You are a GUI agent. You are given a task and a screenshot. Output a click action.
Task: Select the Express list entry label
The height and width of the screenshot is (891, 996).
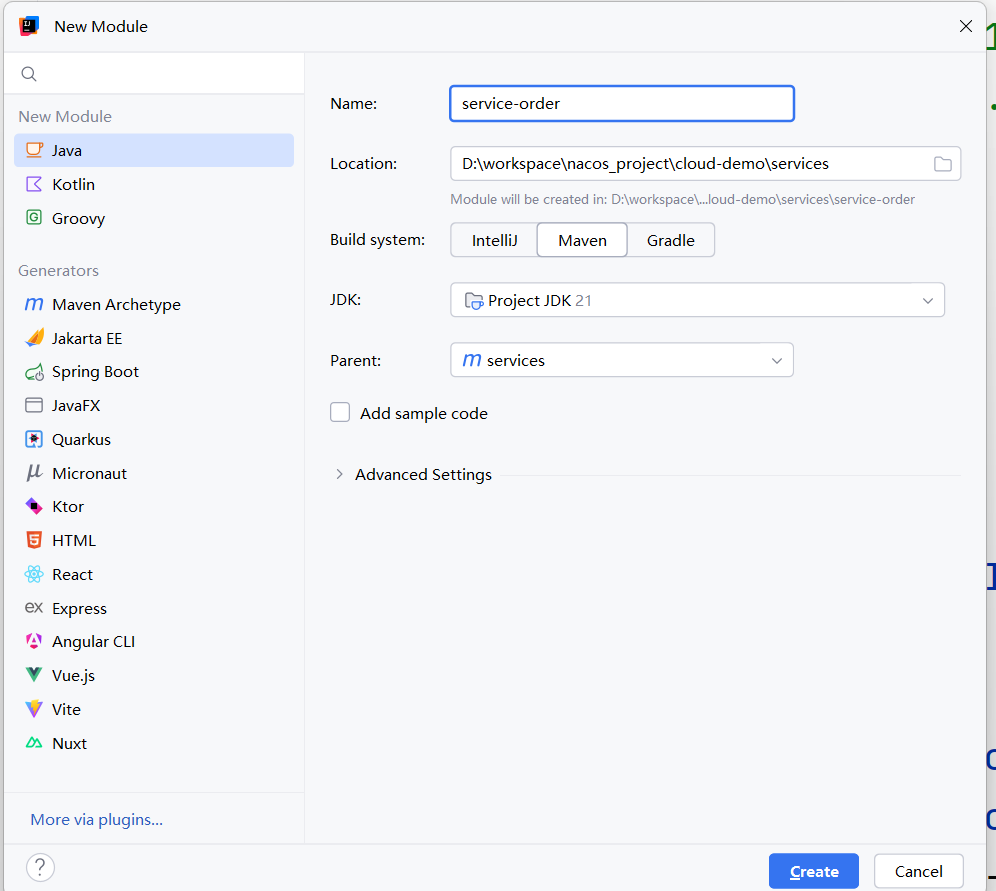(x=79, y=608)
